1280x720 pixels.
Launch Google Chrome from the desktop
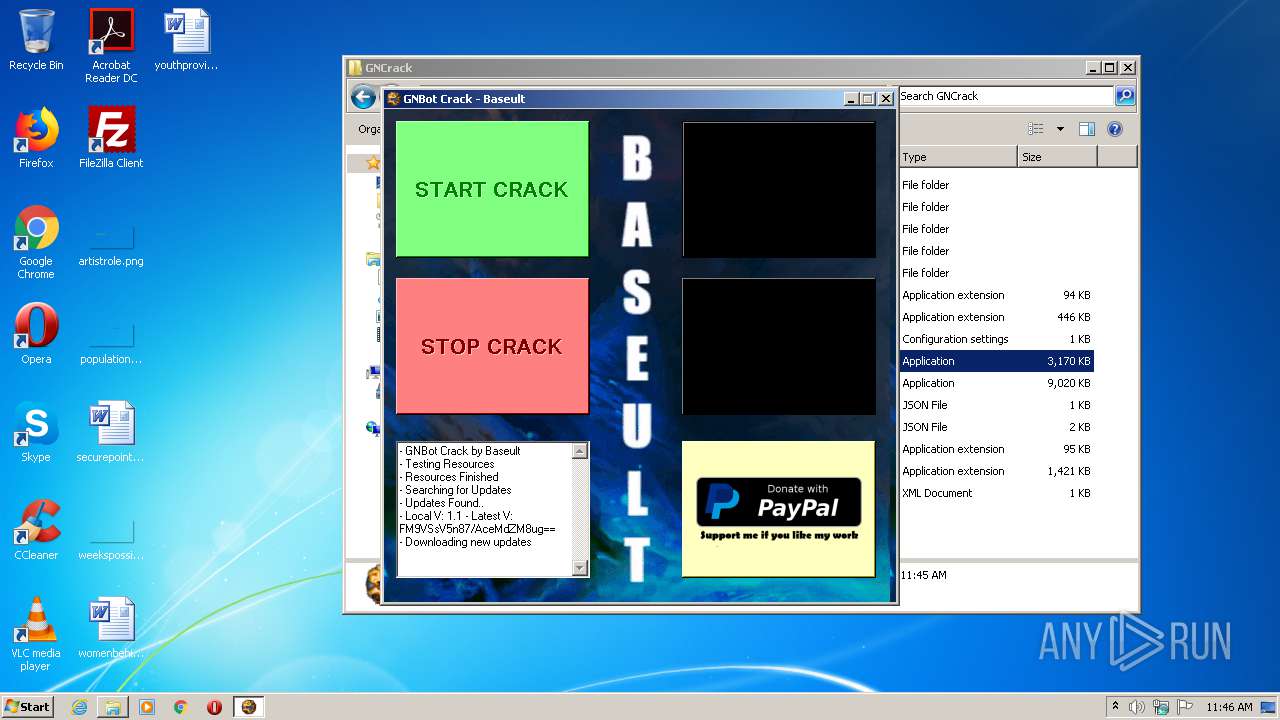[36, 243]
